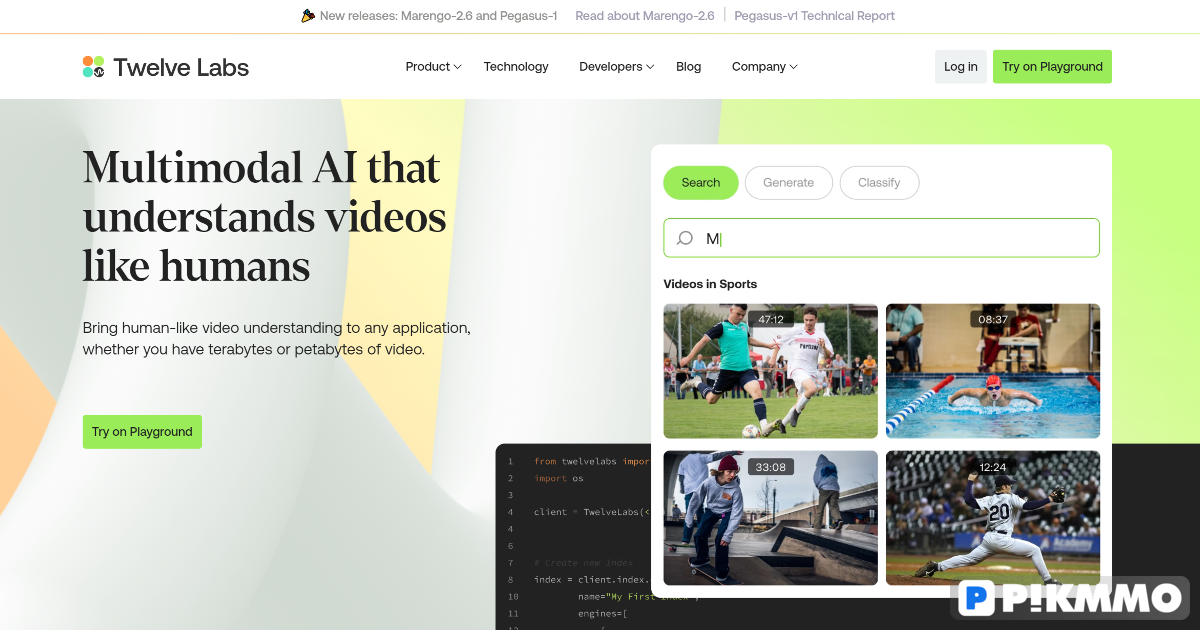Open the Blog menu item
The height and width of the screenshot is (630, 1200).
coord(688,67)
